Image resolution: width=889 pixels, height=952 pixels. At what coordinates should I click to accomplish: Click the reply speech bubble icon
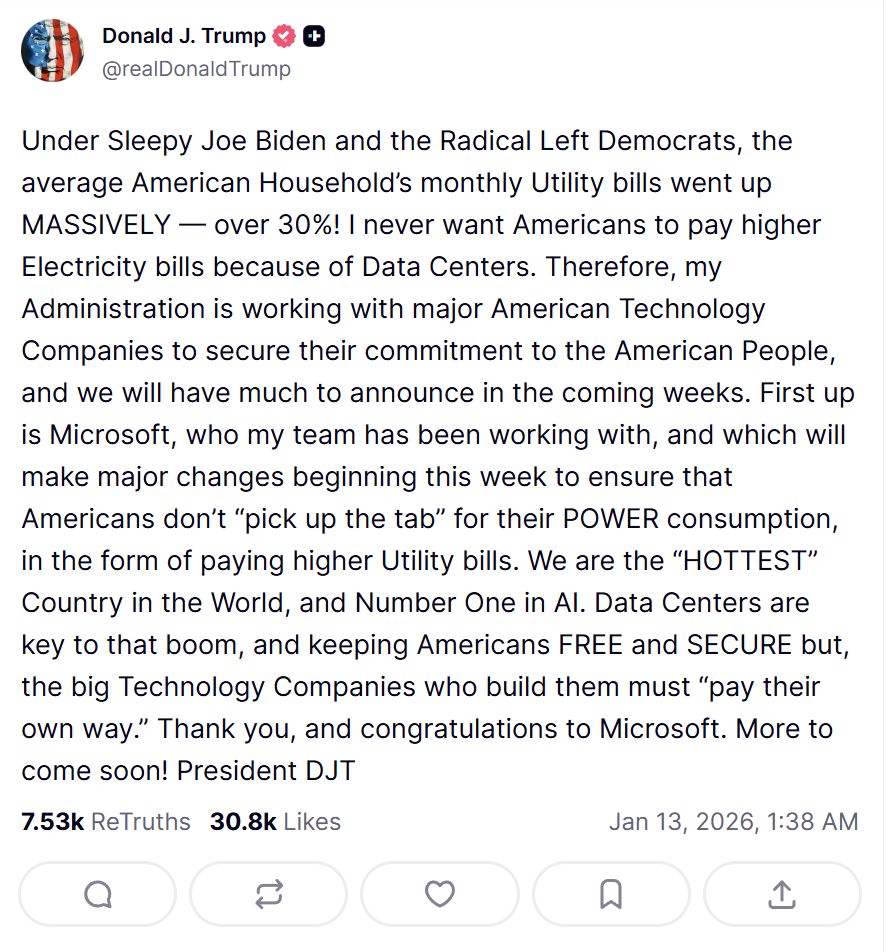point(98,893)
